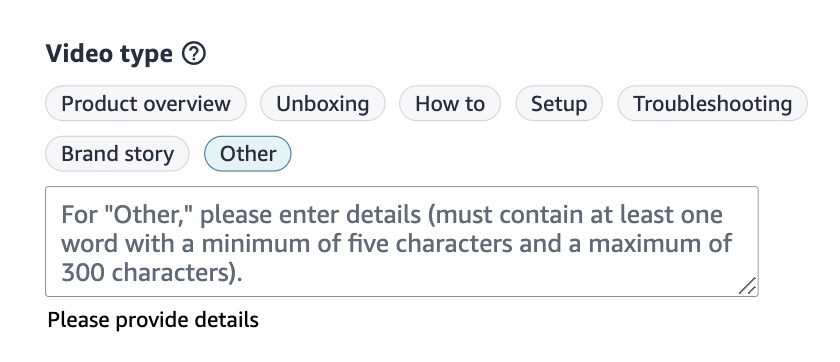
Task: Focus the Other details text area
Action: pos(402,242)
